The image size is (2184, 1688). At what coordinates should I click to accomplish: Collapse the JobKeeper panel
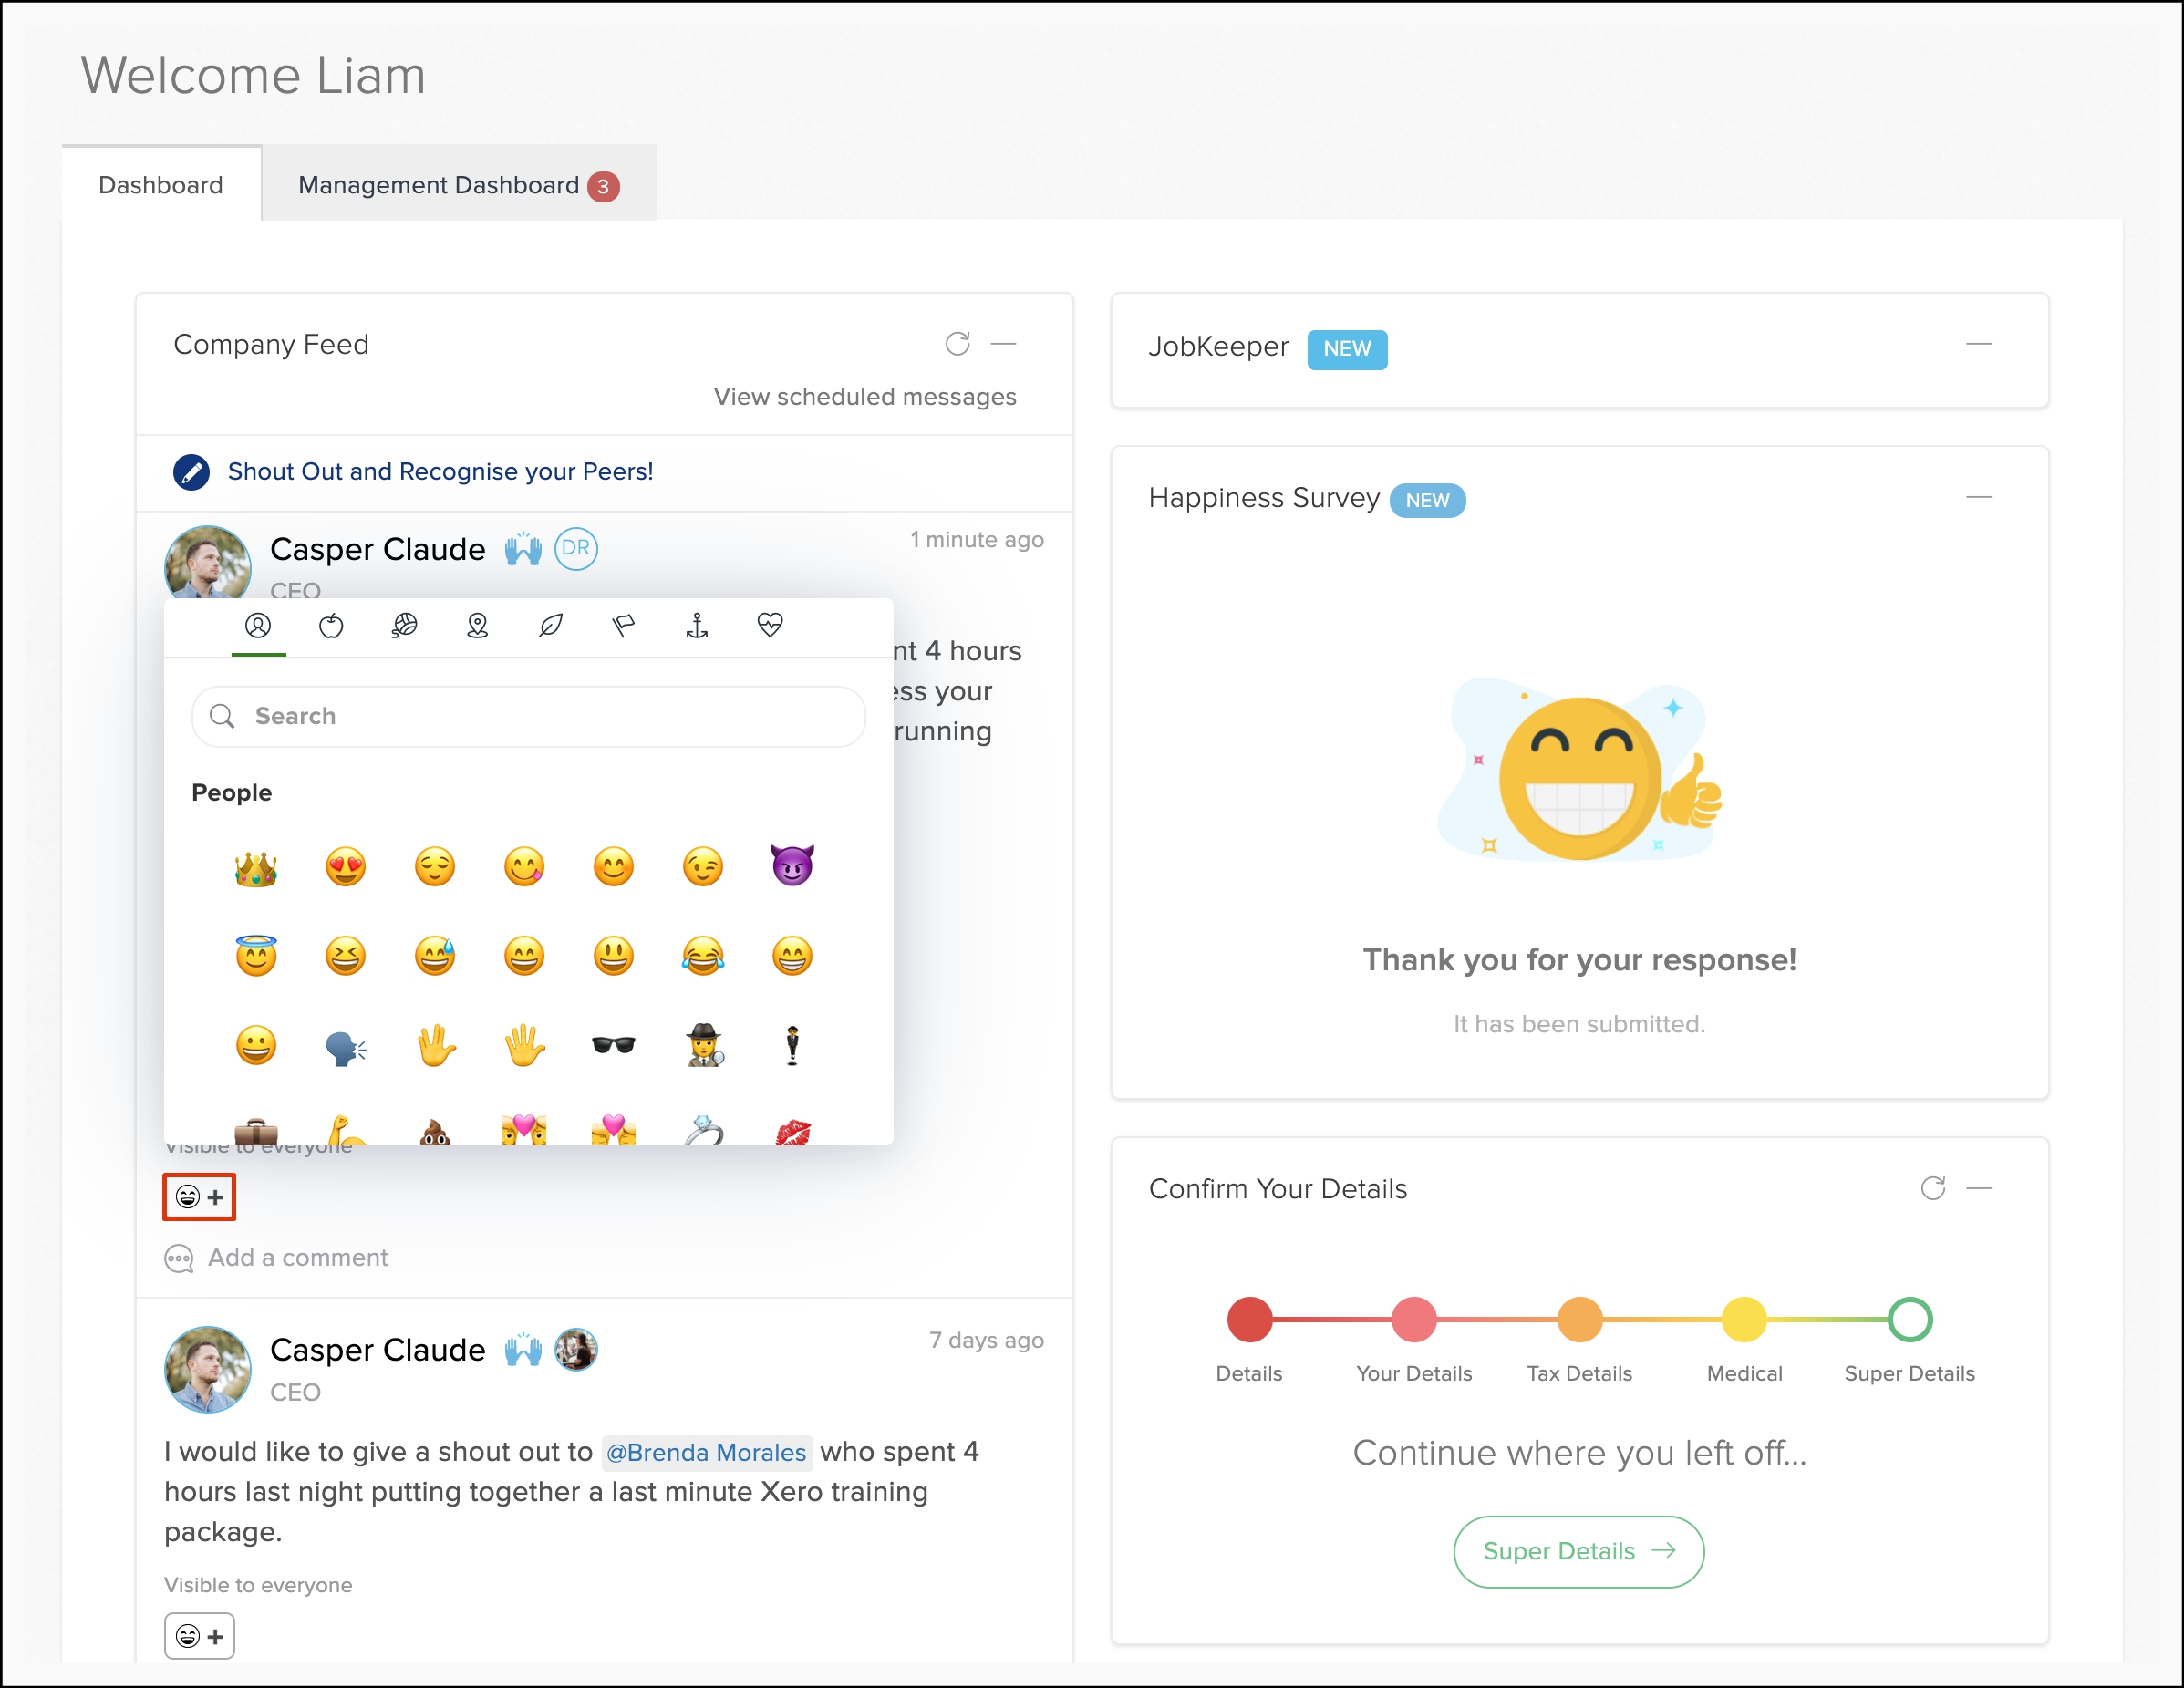(x=1978, y=344)
